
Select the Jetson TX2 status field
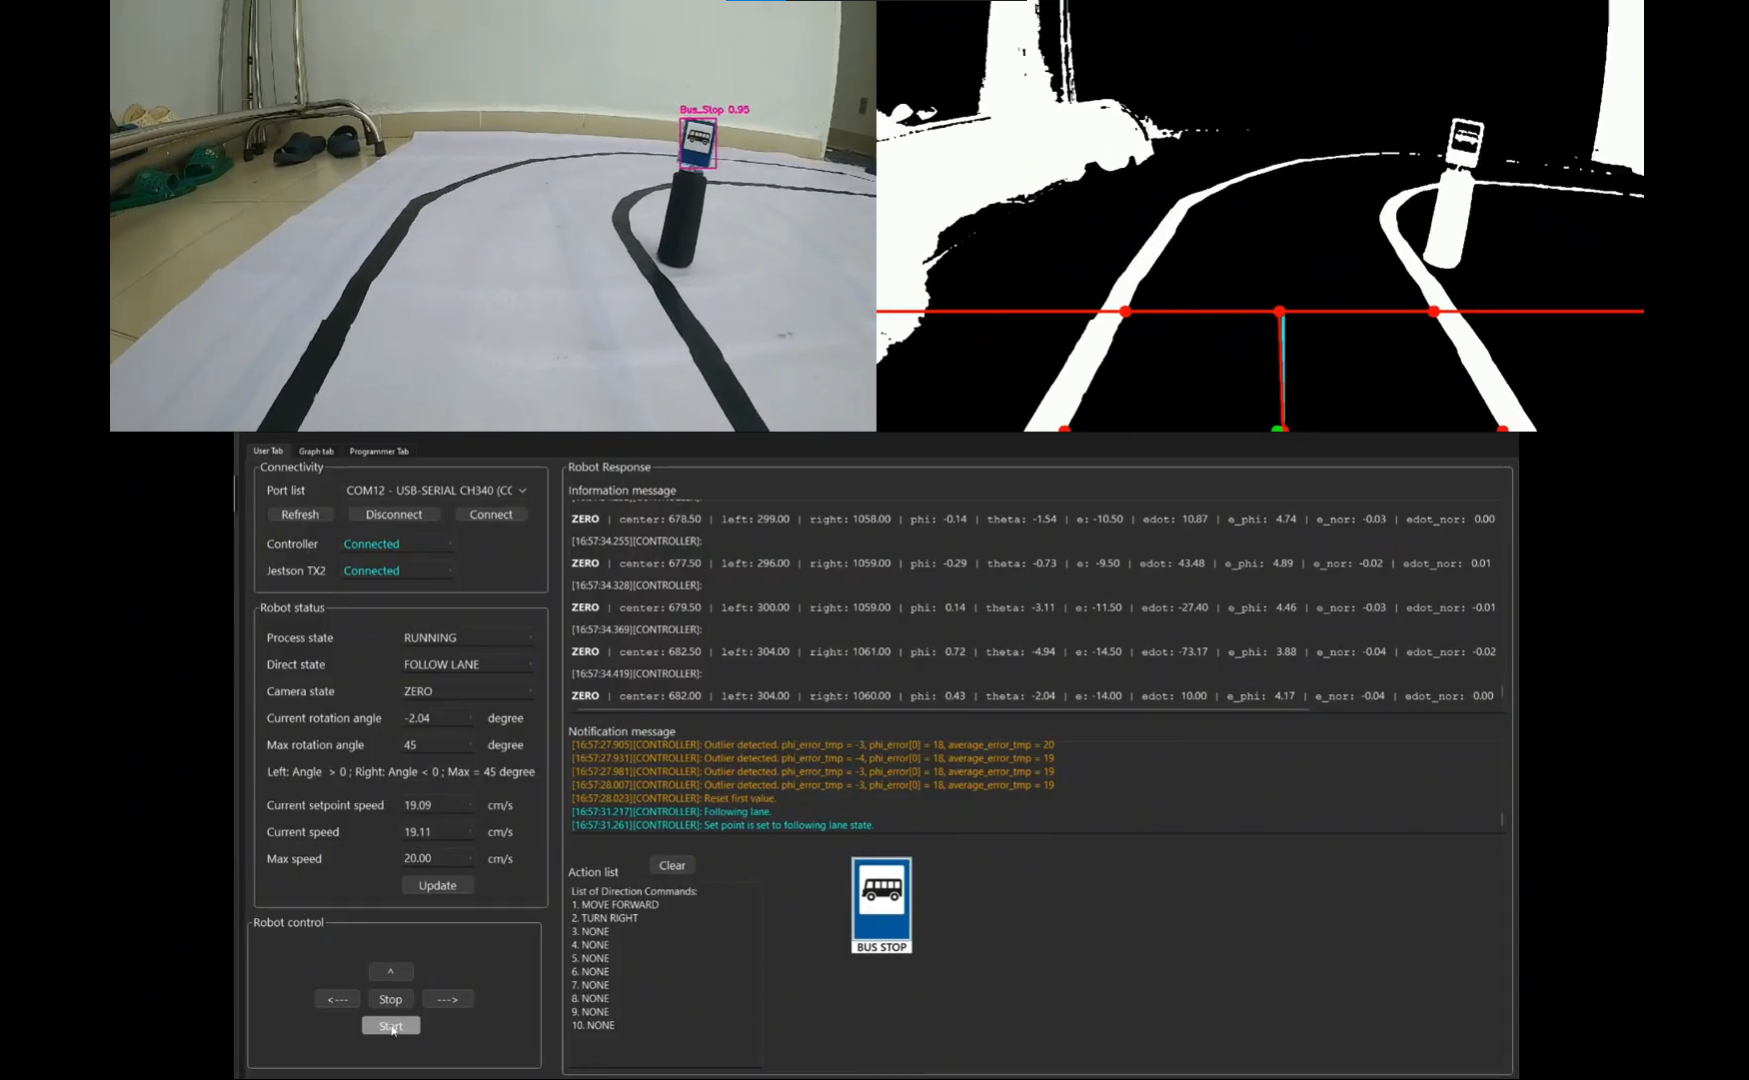pos(397,571)
